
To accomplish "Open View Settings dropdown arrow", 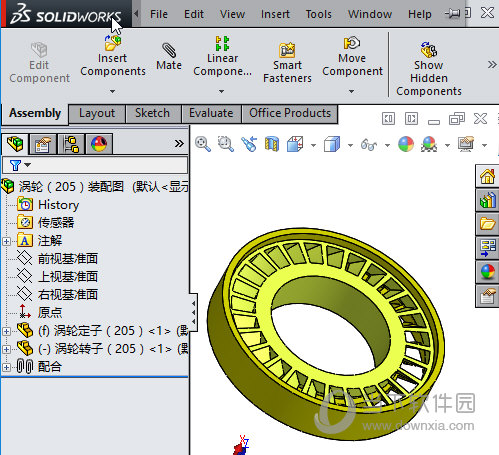I will (x=484, y=145).
